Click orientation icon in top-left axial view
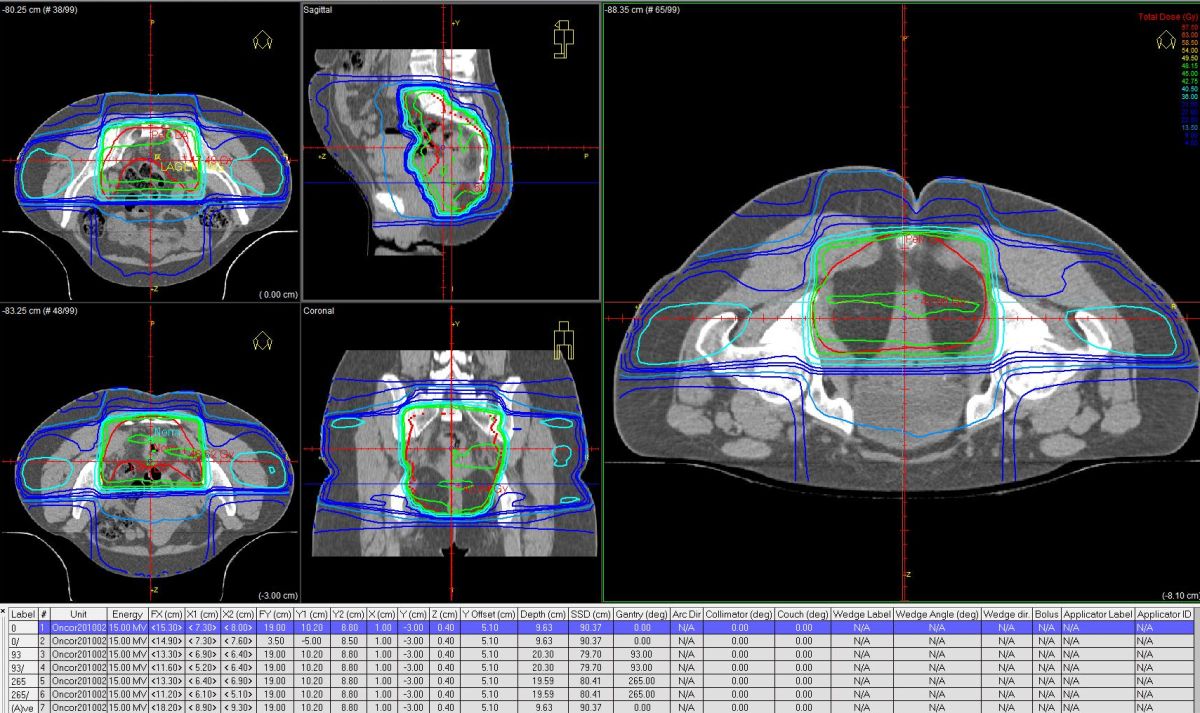Screen dimensions: 1200x713 tap(264, 40)
